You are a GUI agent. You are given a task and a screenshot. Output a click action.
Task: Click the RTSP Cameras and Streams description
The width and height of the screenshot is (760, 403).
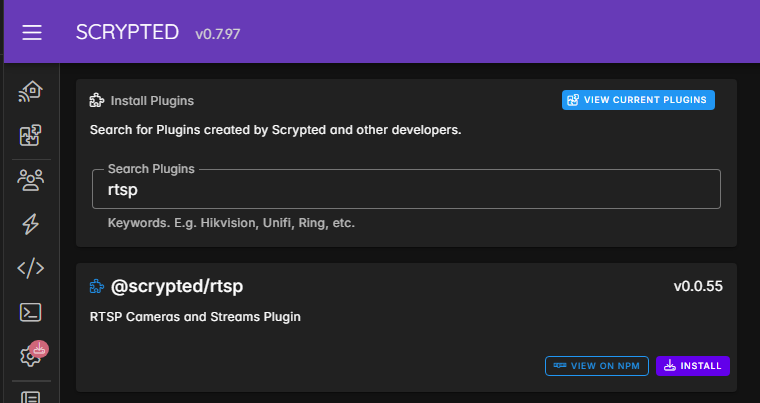pos(195,317)
